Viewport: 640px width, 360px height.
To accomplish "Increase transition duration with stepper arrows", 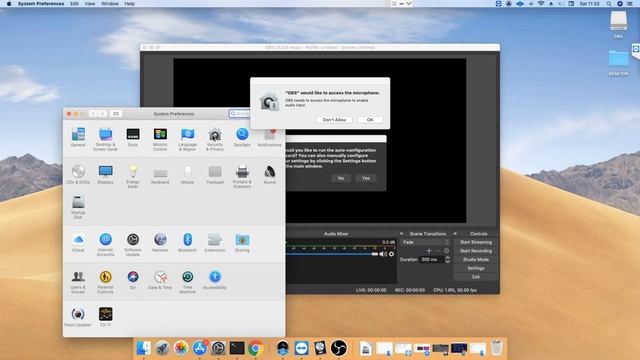I will (447, 258).
